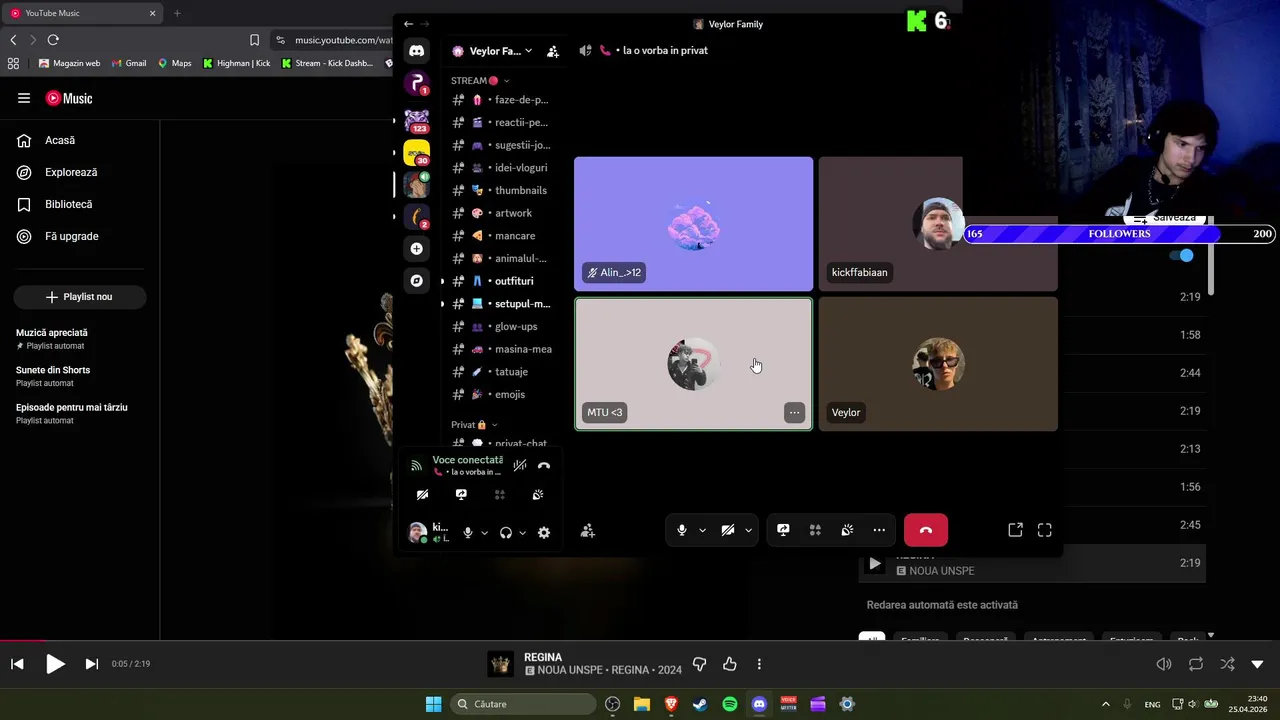Mute YouTube Music volume icon
1280x720 pixels.
(x=1164, y=664)
